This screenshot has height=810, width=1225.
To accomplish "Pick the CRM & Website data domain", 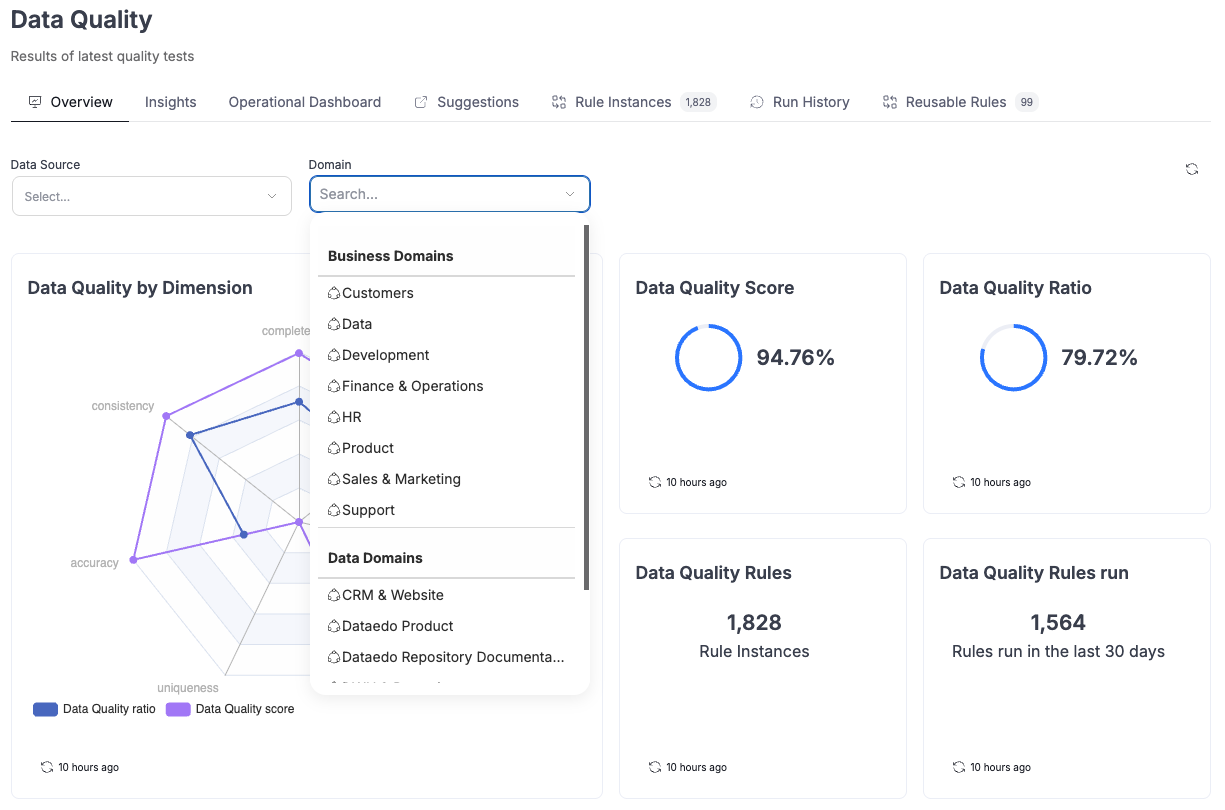I will click(x=446, y=595).
